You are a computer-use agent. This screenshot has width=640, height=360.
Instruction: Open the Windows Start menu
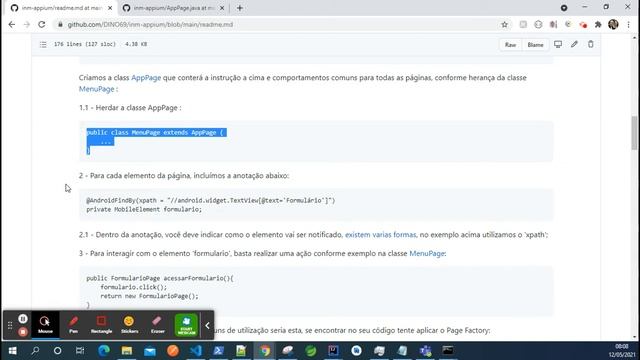12,351
